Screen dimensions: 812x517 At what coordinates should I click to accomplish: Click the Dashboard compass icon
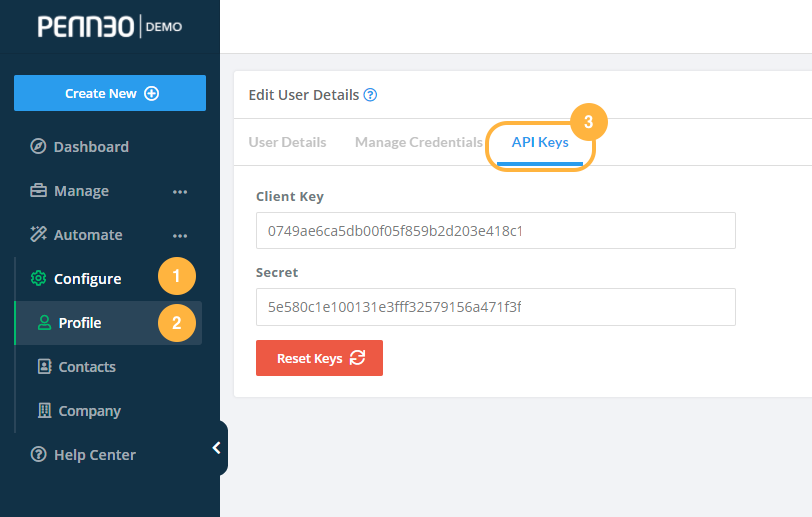[x=38, y=147]
